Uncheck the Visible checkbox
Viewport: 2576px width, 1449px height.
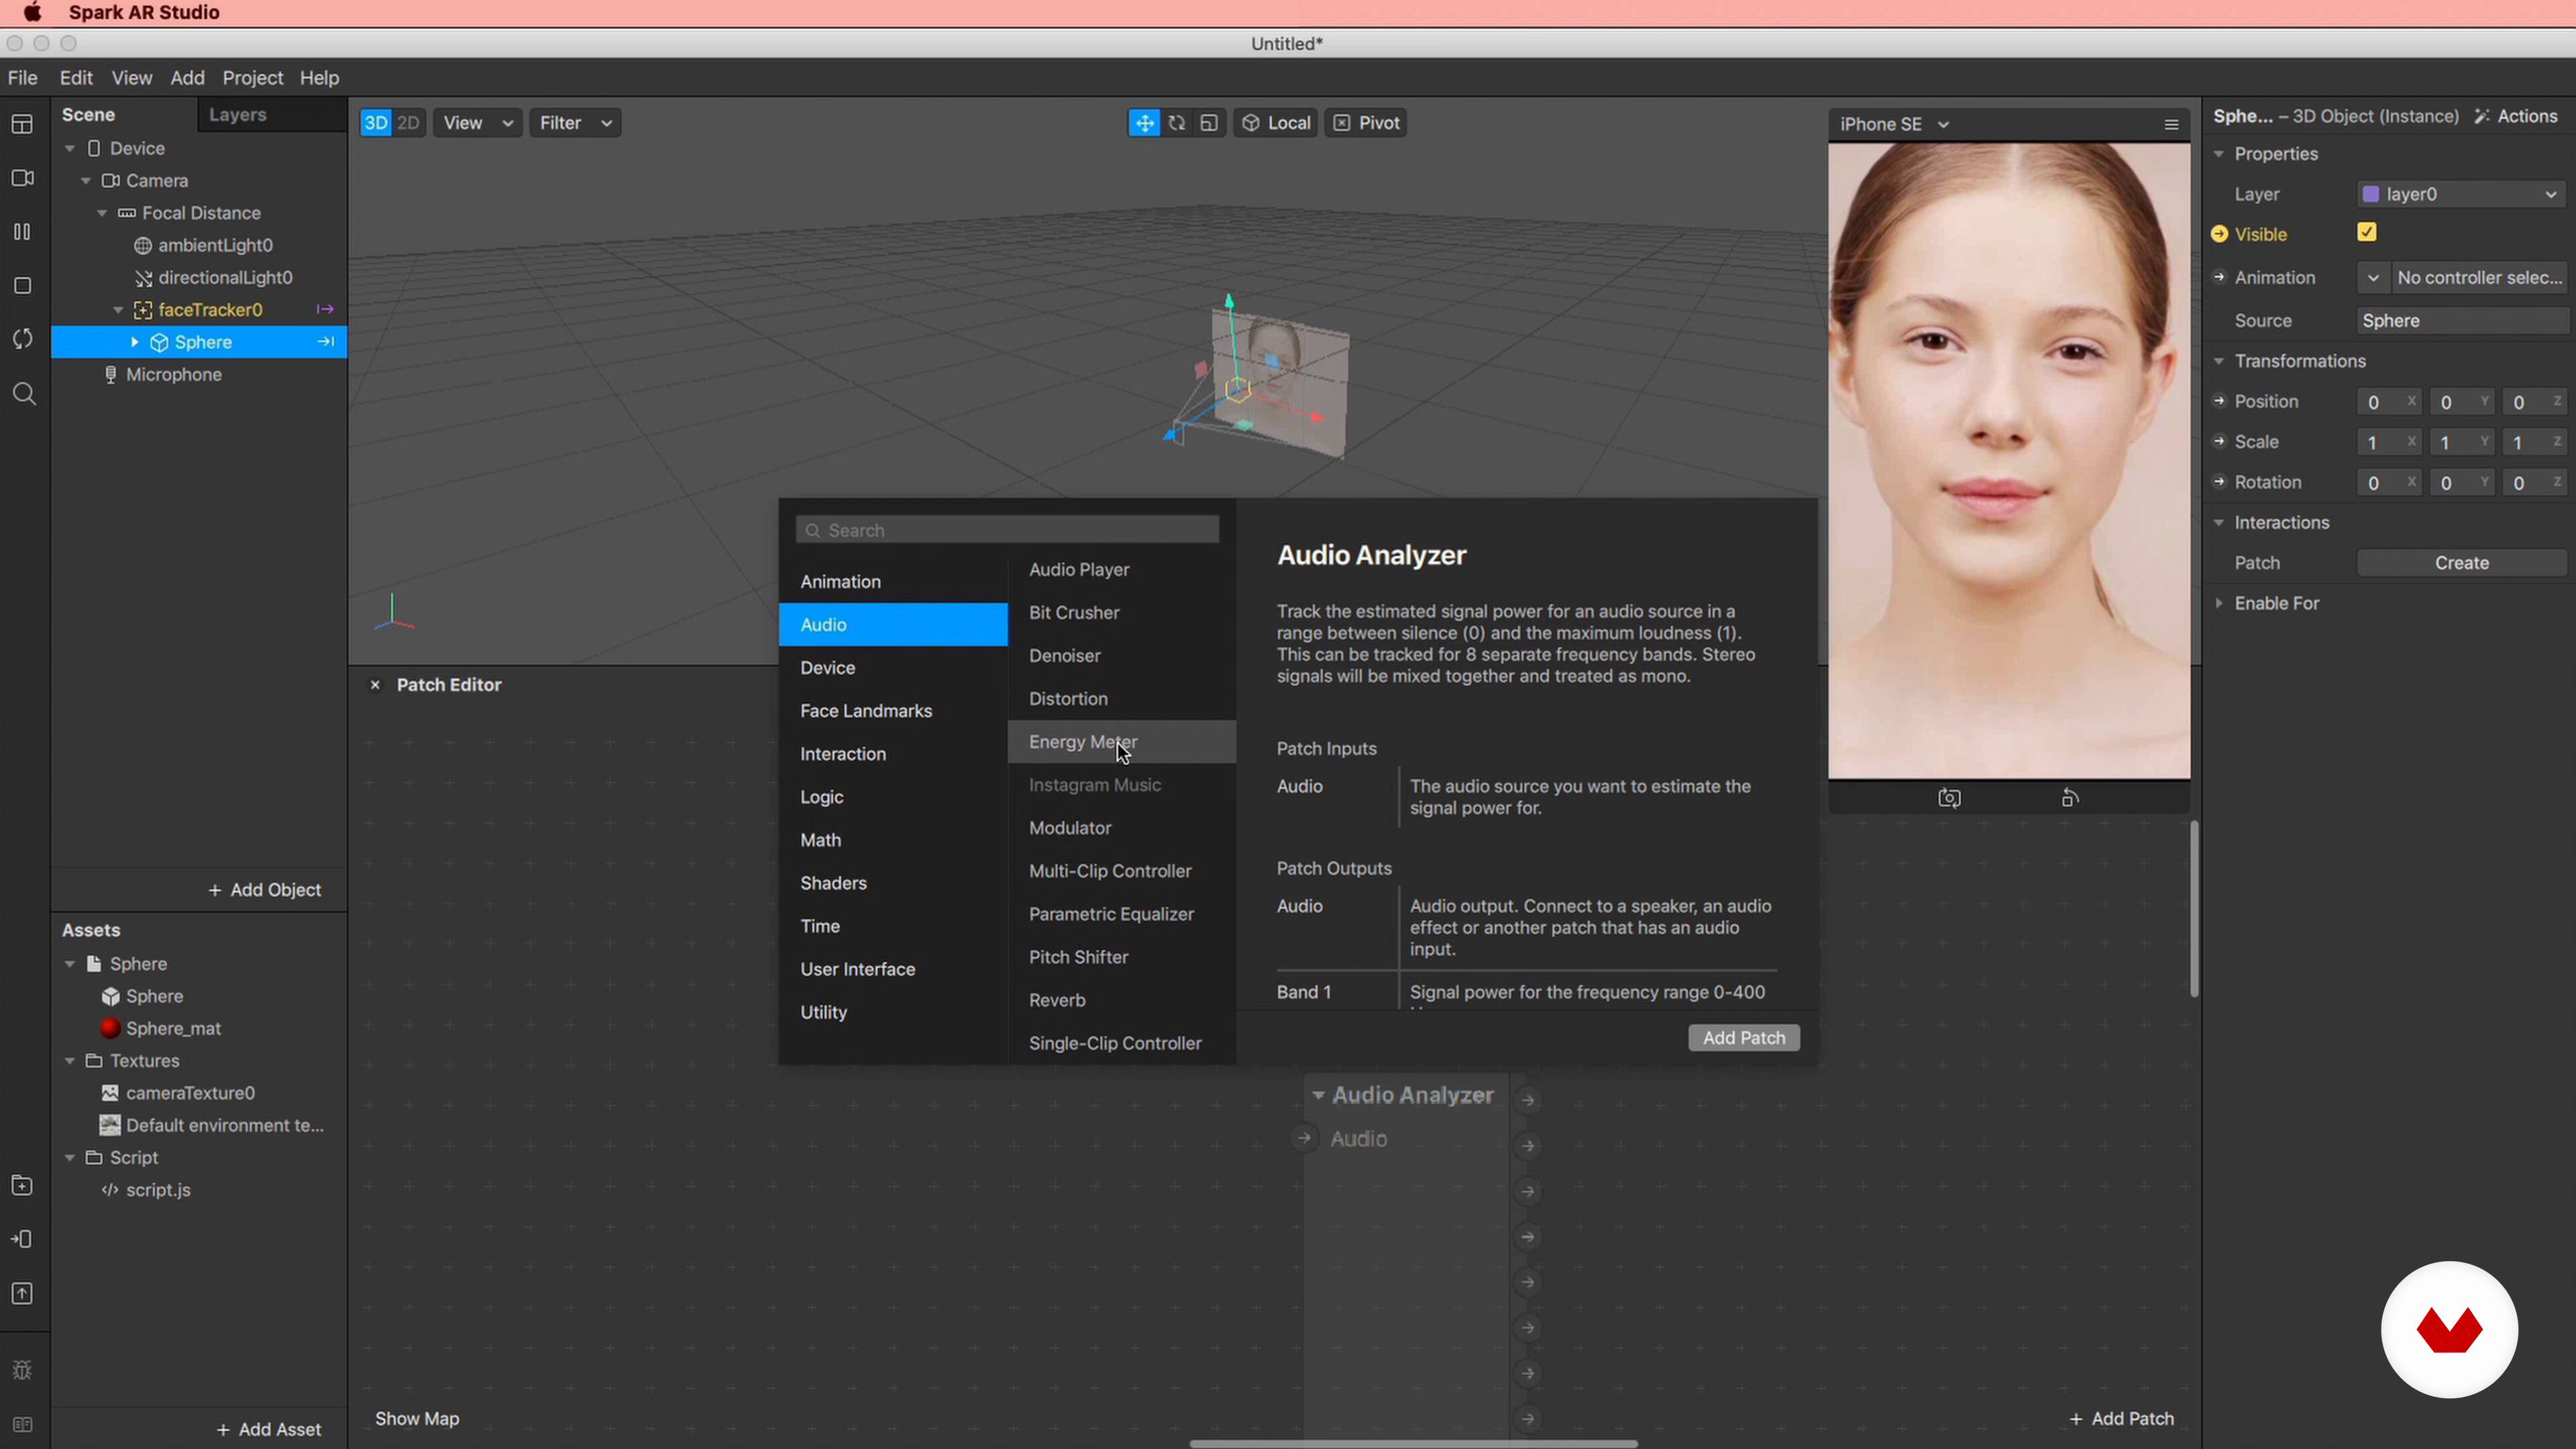click(x=2367, y=233)
